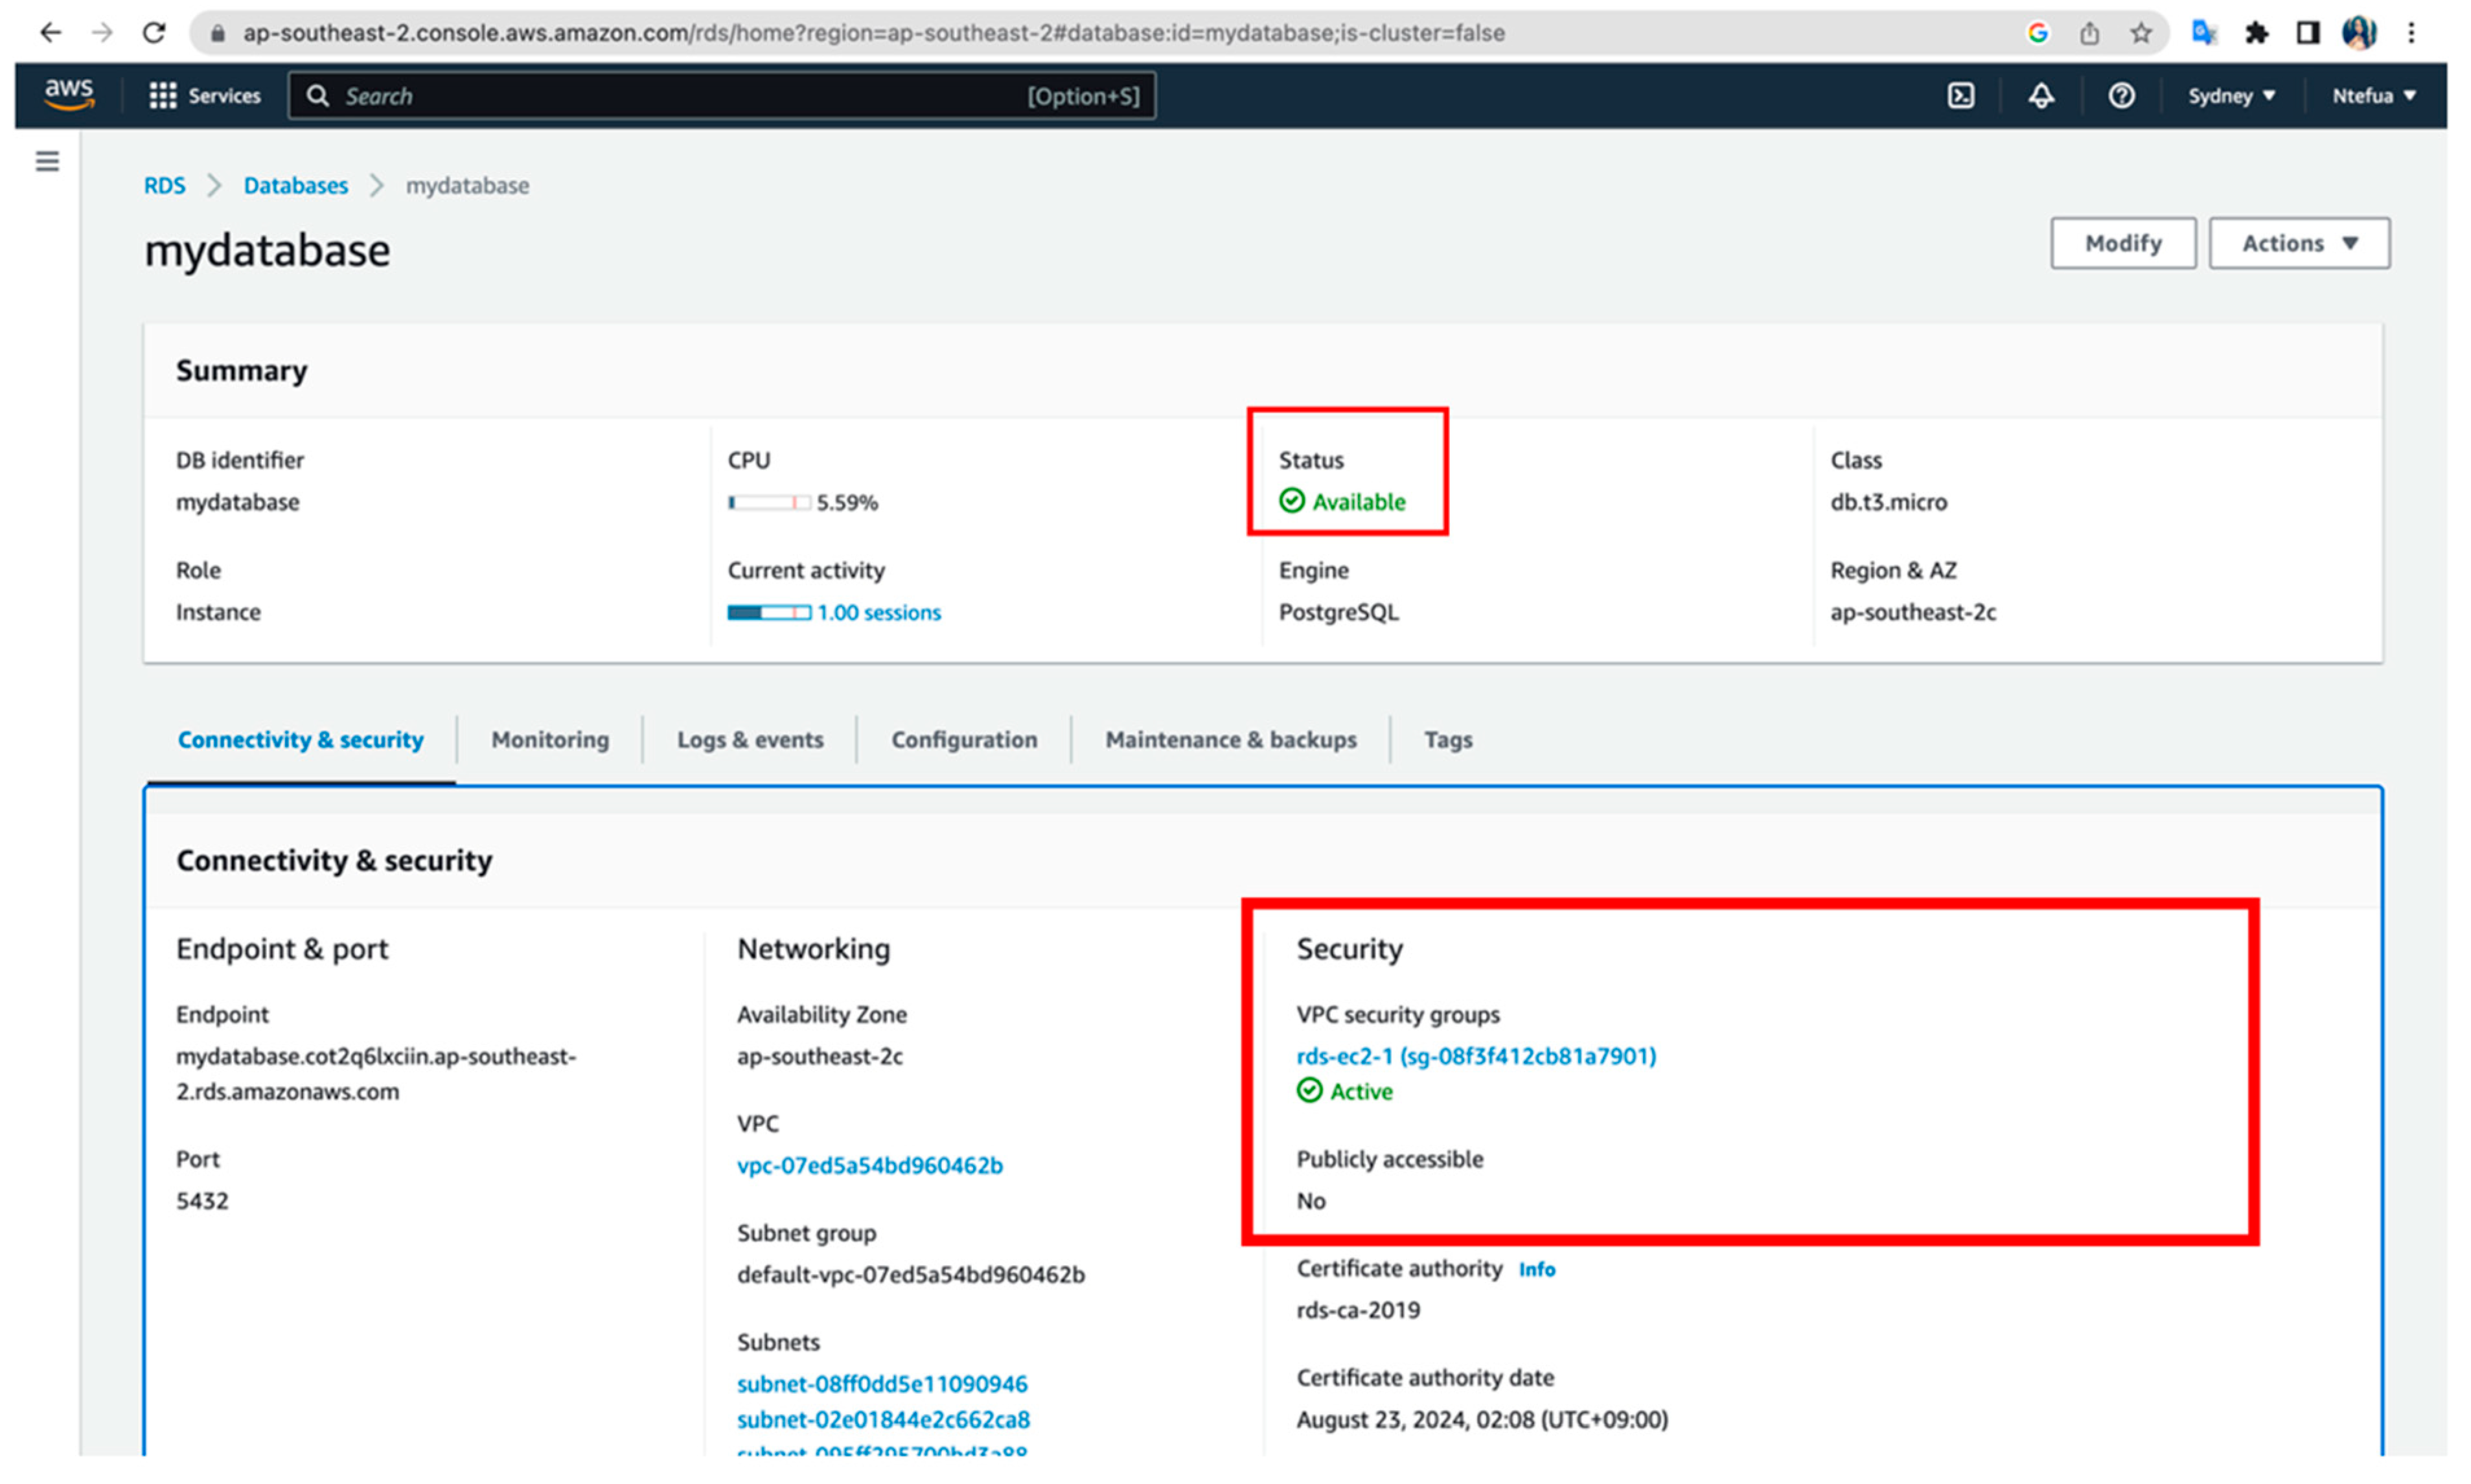Open the Services grid menu icon

click(162, 96)
